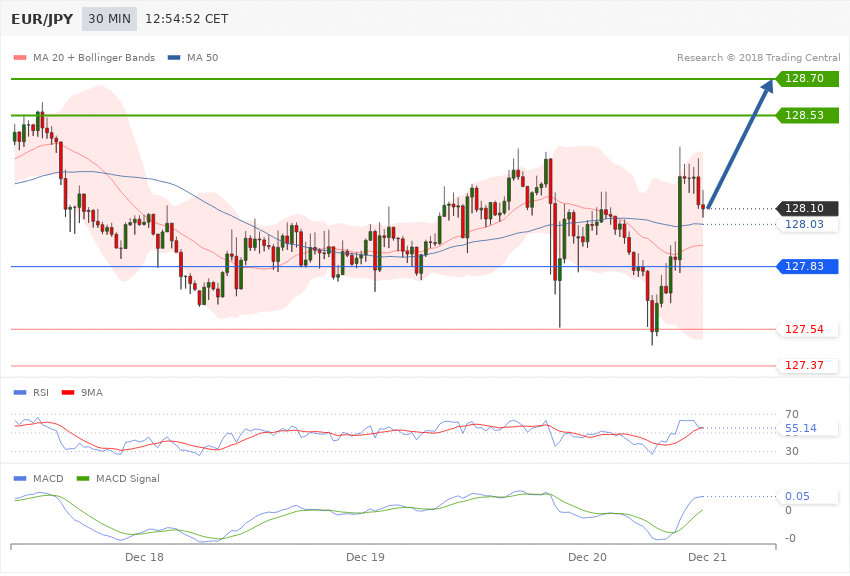Click the 9MA legend label

[92, 392]
